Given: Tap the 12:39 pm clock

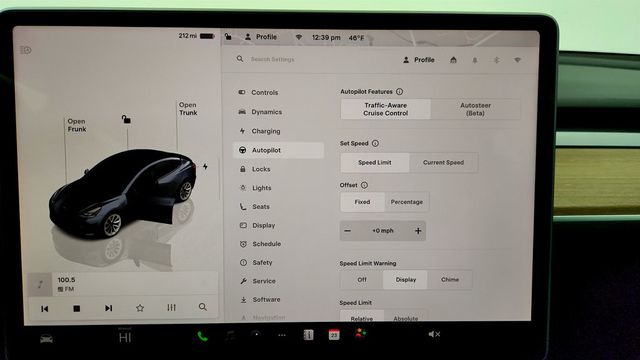Looking at the screenshot, I should click(326, 38).
